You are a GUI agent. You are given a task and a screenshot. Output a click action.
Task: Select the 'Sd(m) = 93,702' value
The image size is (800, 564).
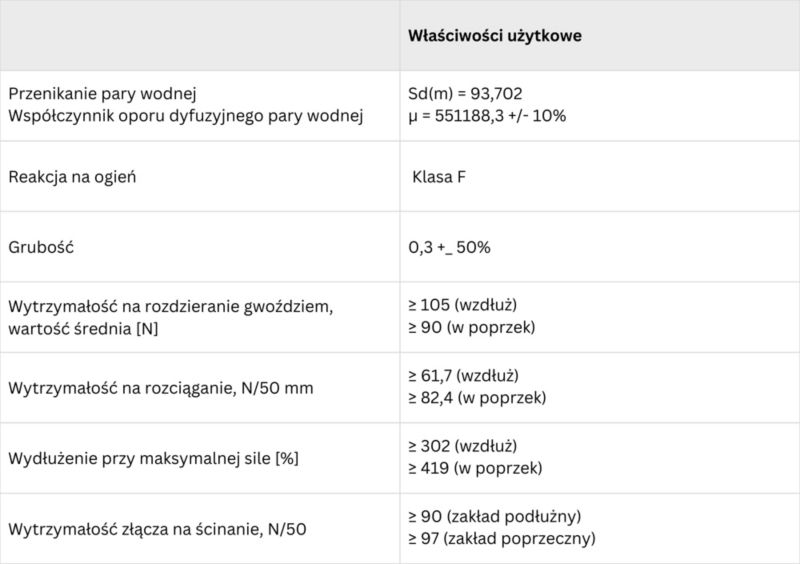465,93
